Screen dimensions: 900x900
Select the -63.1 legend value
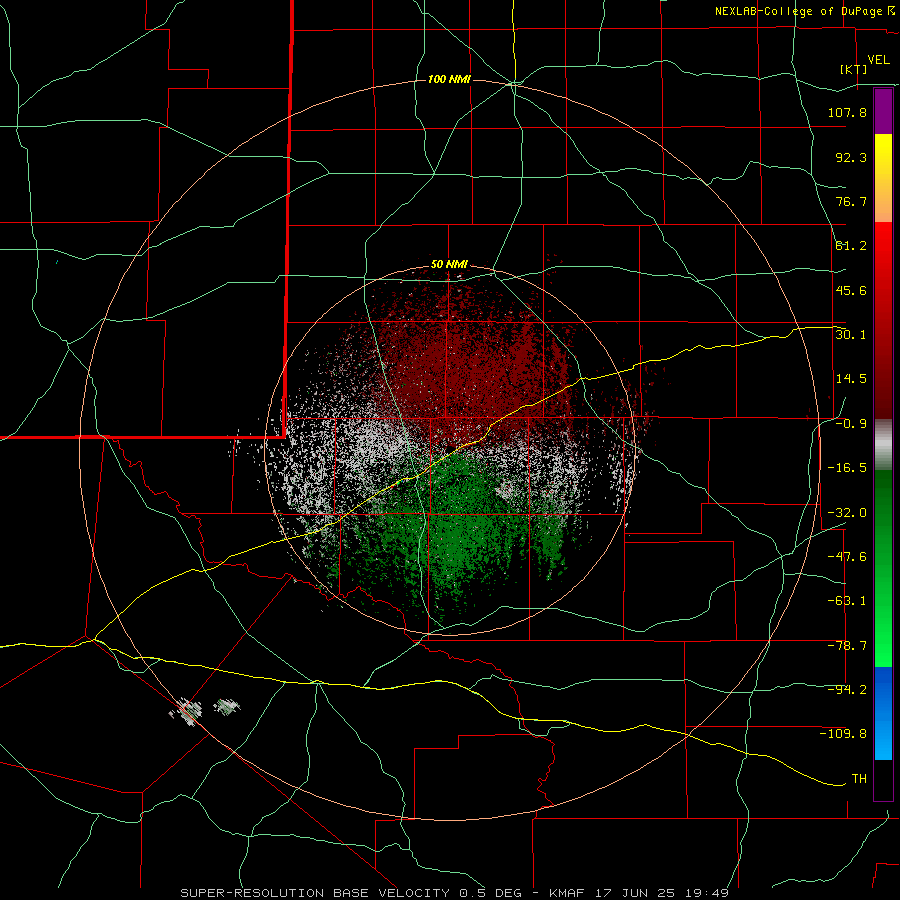[x=847, y=601]
